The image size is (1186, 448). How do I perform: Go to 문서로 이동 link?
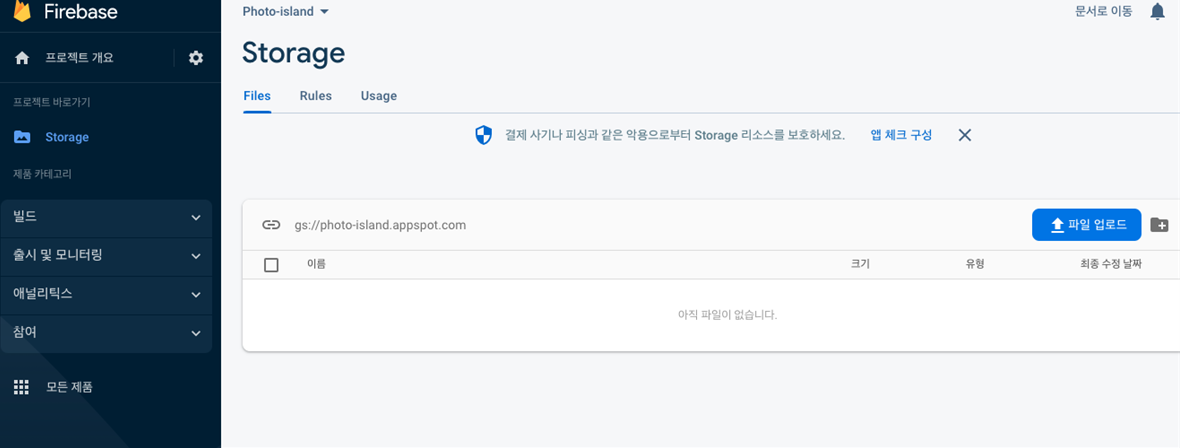pyautogui.click(x=1104, y=11)
